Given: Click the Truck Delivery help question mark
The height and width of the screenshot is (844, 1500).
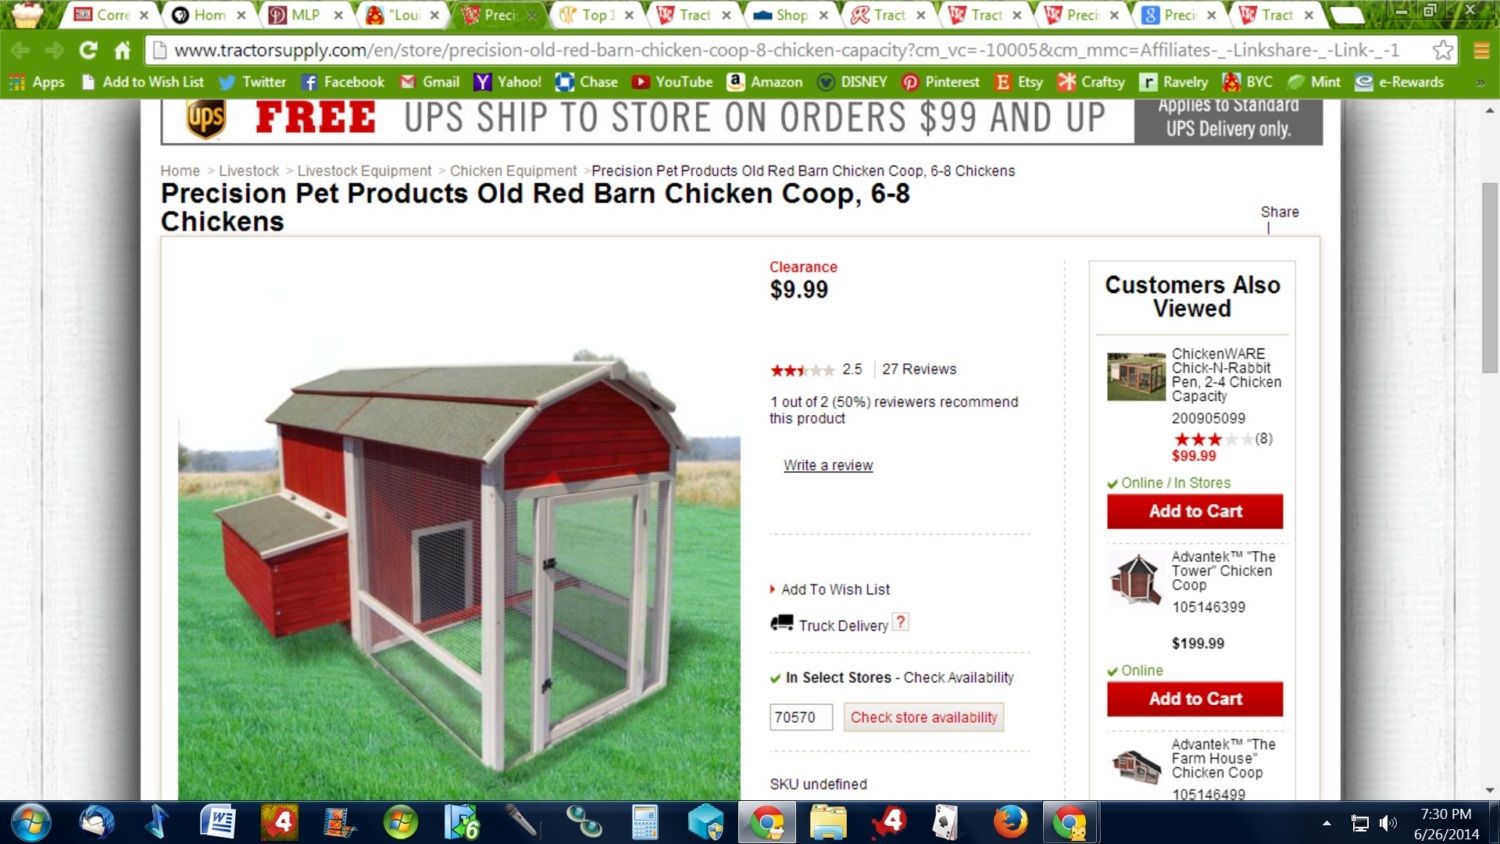Looking at the screenshot, I should coord(900,622).
